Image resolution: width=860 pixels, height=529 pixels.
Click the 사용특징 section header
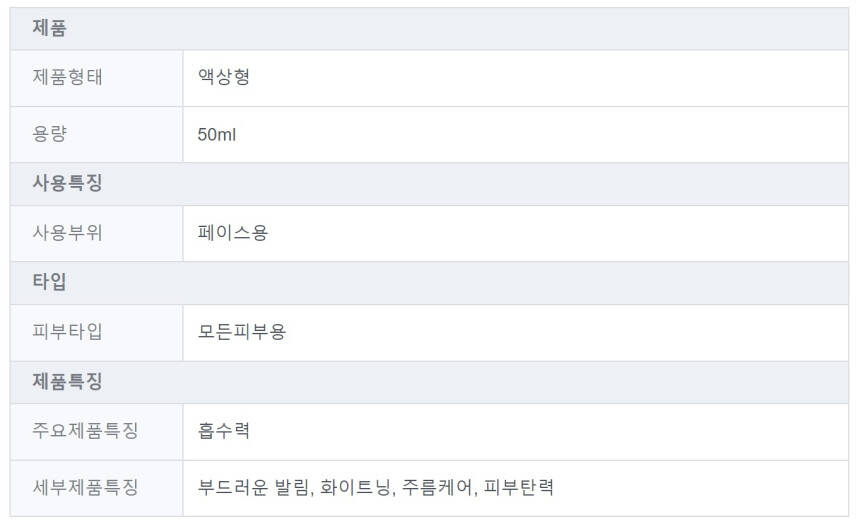(67, 184)
